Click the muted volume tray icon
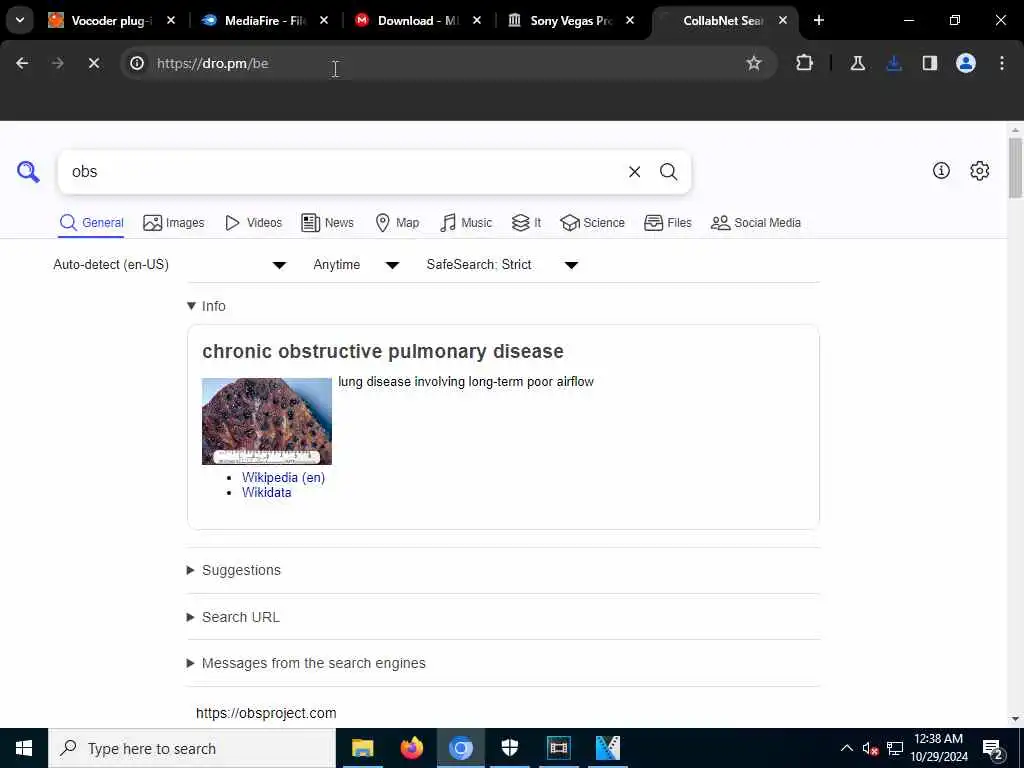 [x=870, y=748]
